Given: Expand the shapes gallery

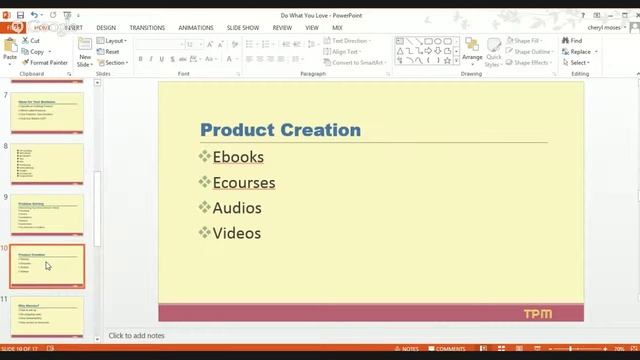Looking at the screenshot, I should [x=456, y=61].
